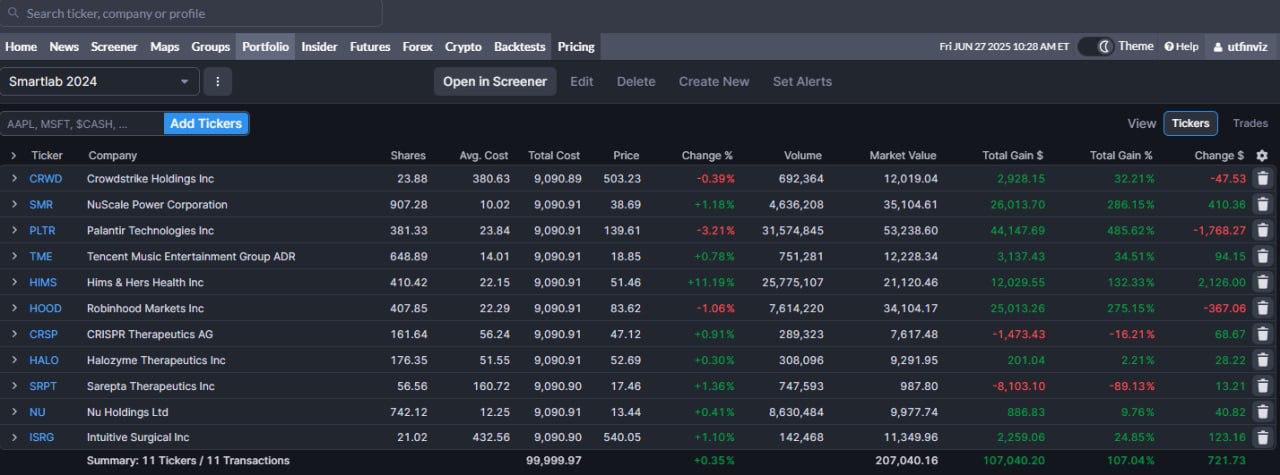Select the Tickers view option

point(1190,123)
